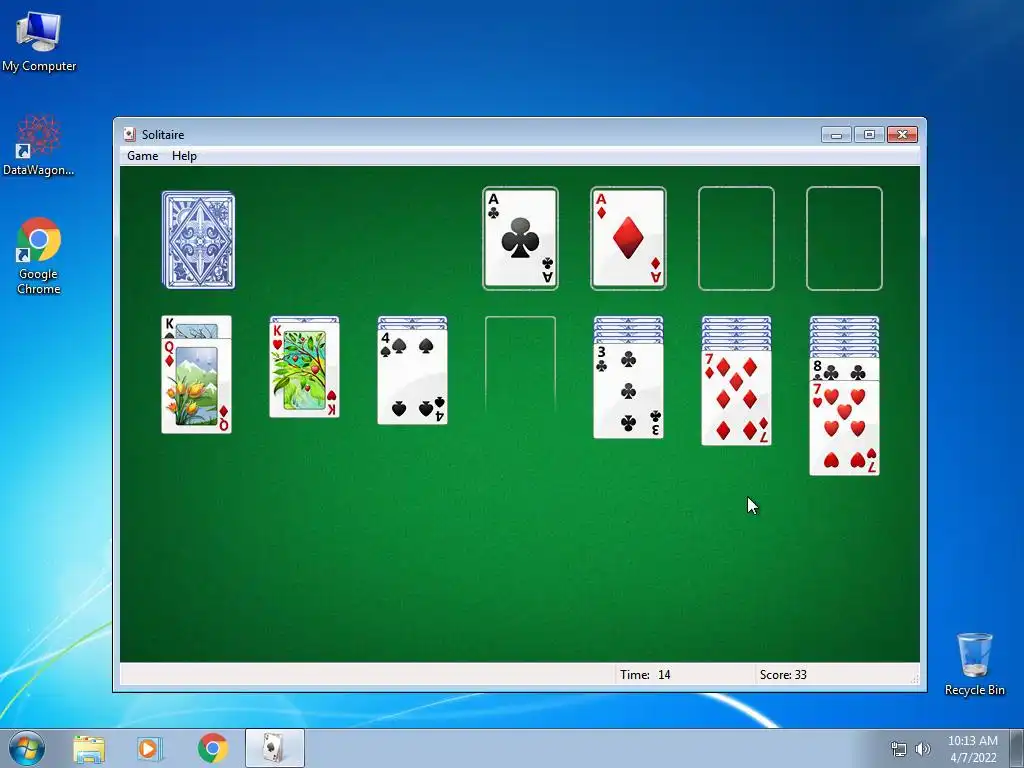The height and width of the screenshot is (768, 1024).
Task: Select the Ace of Clubs foundation card
Action: 520,238
